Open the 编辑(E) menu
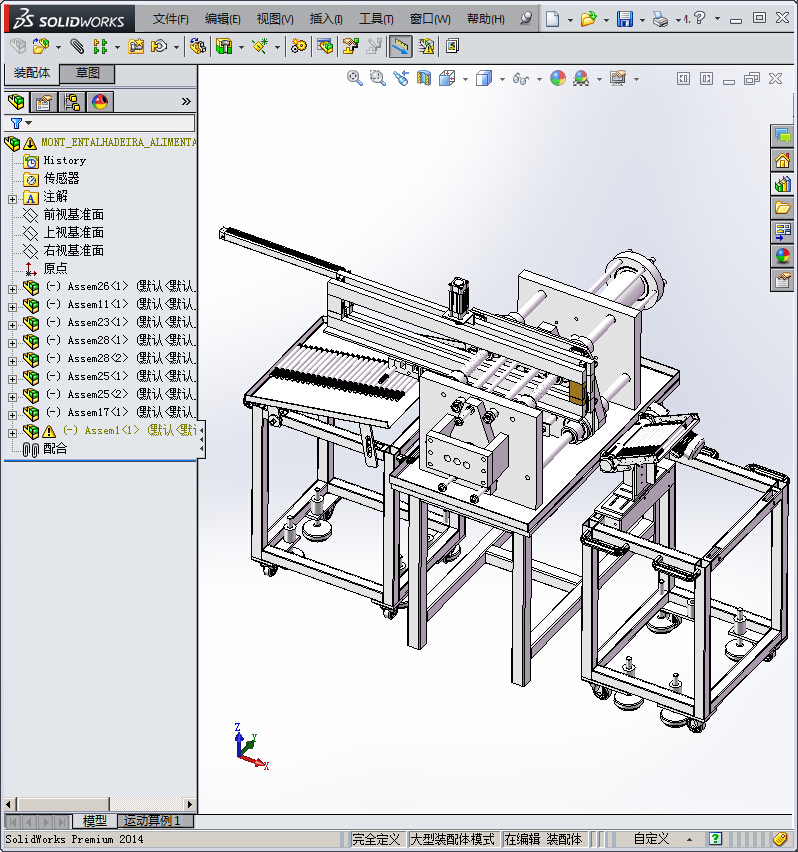798x852 pixels. coord(223,19)
